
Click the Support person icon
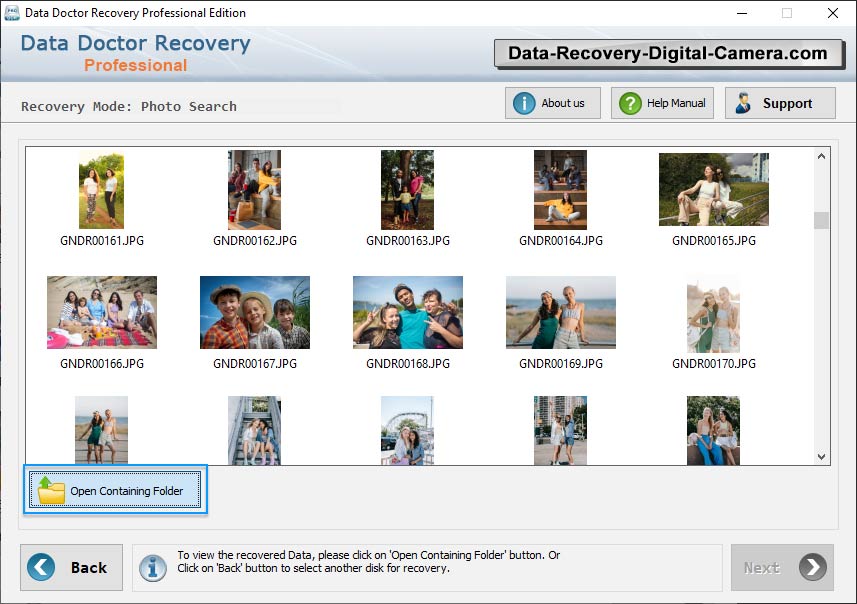pos(743,103)
